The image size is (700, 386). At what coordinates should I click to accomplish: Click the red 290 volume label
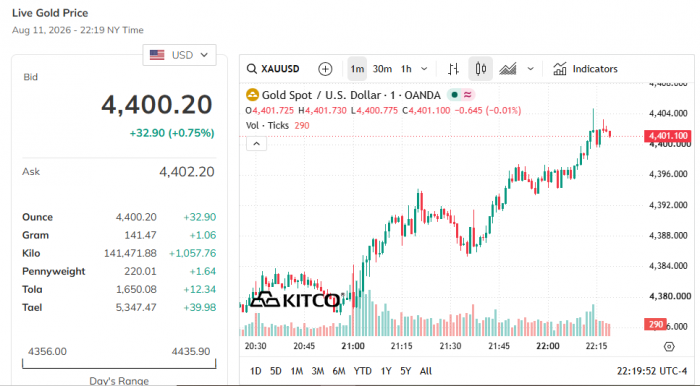655,324
